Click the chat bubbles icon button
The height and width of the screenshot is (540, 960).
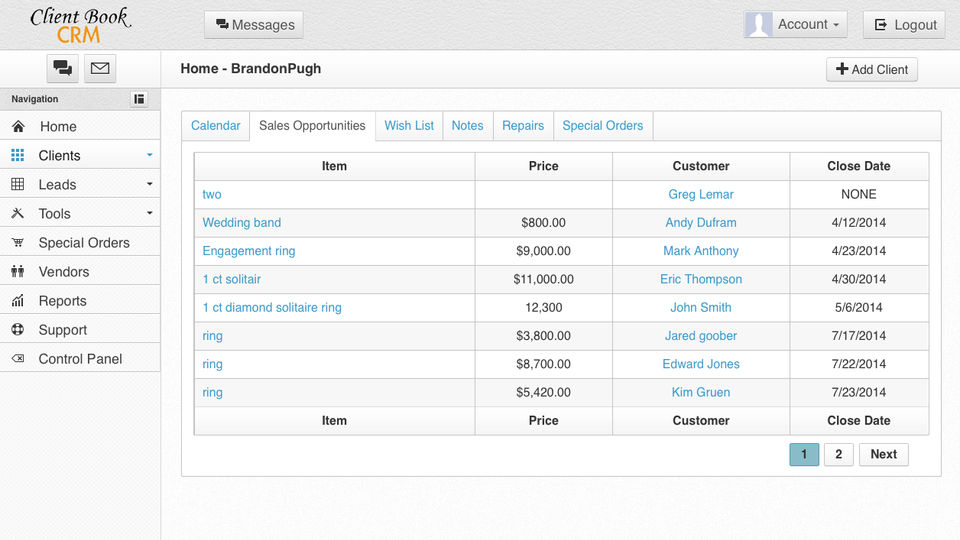point(63,68)
